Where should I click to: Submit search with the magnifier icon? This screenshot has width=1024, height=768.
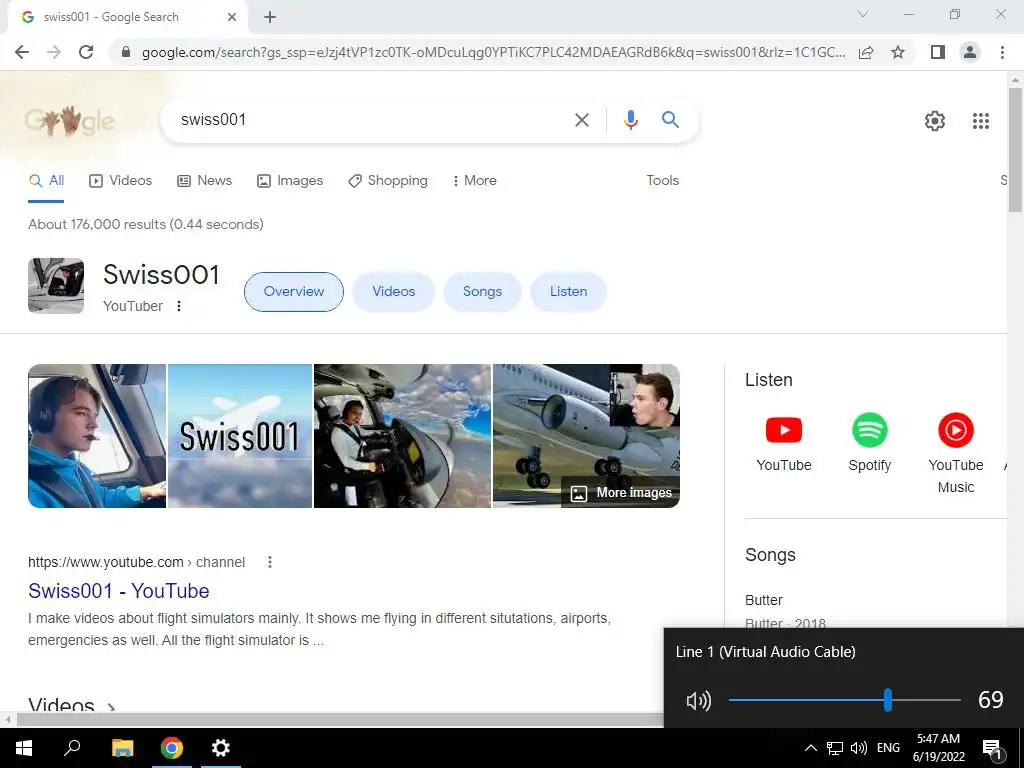[670, 120]
